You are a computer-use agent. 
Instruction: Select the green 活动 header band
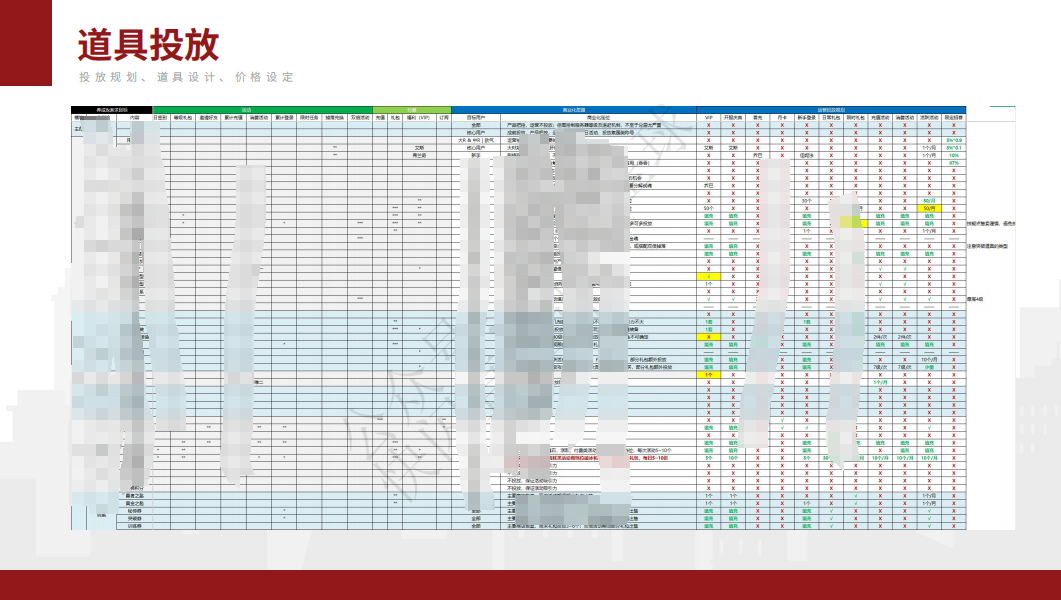[246, 109]
